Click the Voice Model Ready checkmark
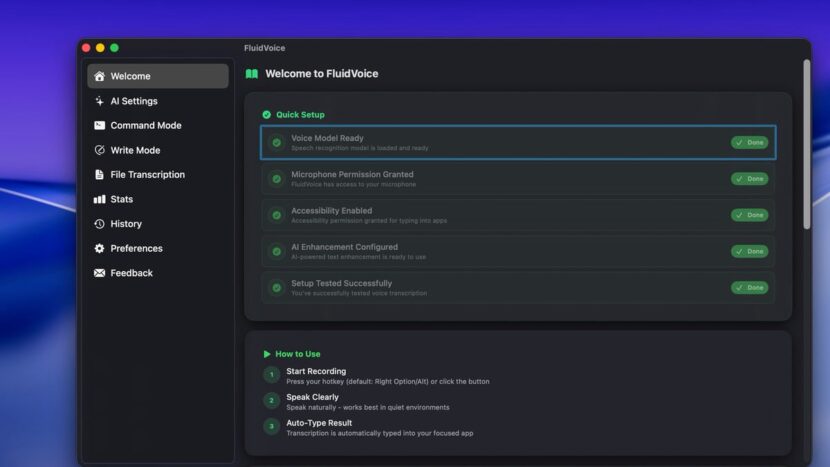The image size is (830, 467). pos(276,143)
